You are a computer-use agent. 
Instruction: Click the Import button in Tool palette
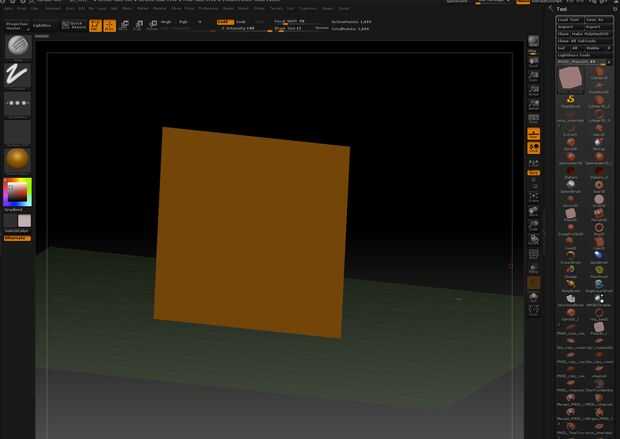coord(569,27)
